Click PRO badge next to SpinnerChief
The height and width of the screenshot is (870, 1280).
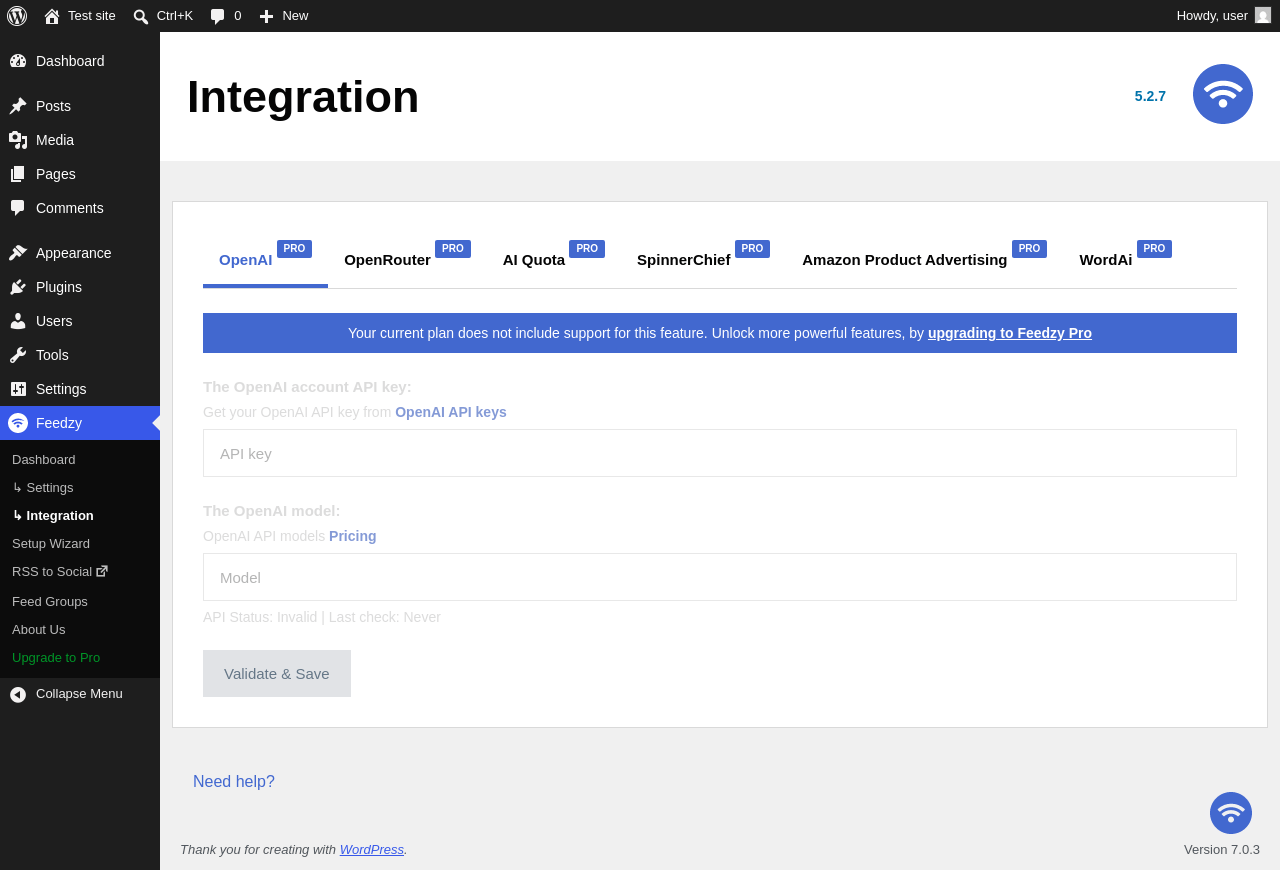(752, 249)
